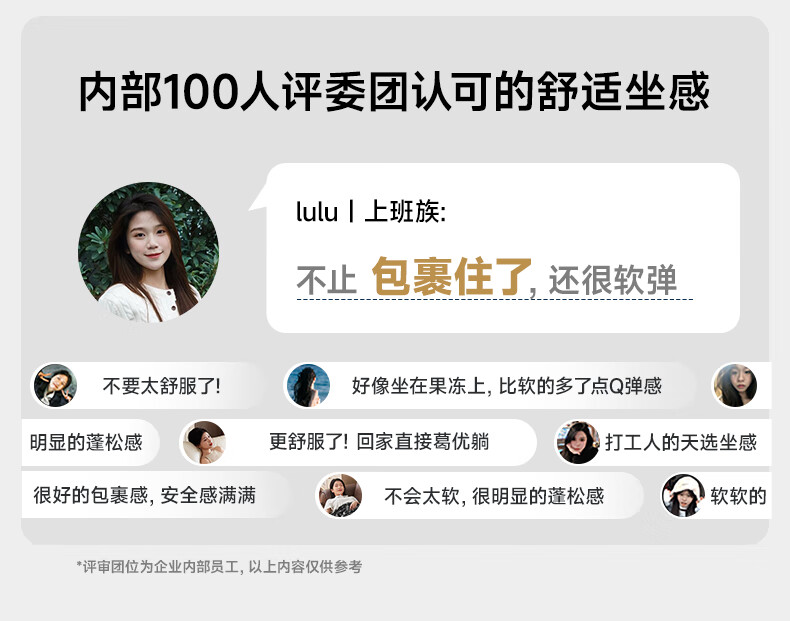790x621 pixels.
Task: Open the '更舒服了! 回家直接葛优躺' comment
Action: 358,443
